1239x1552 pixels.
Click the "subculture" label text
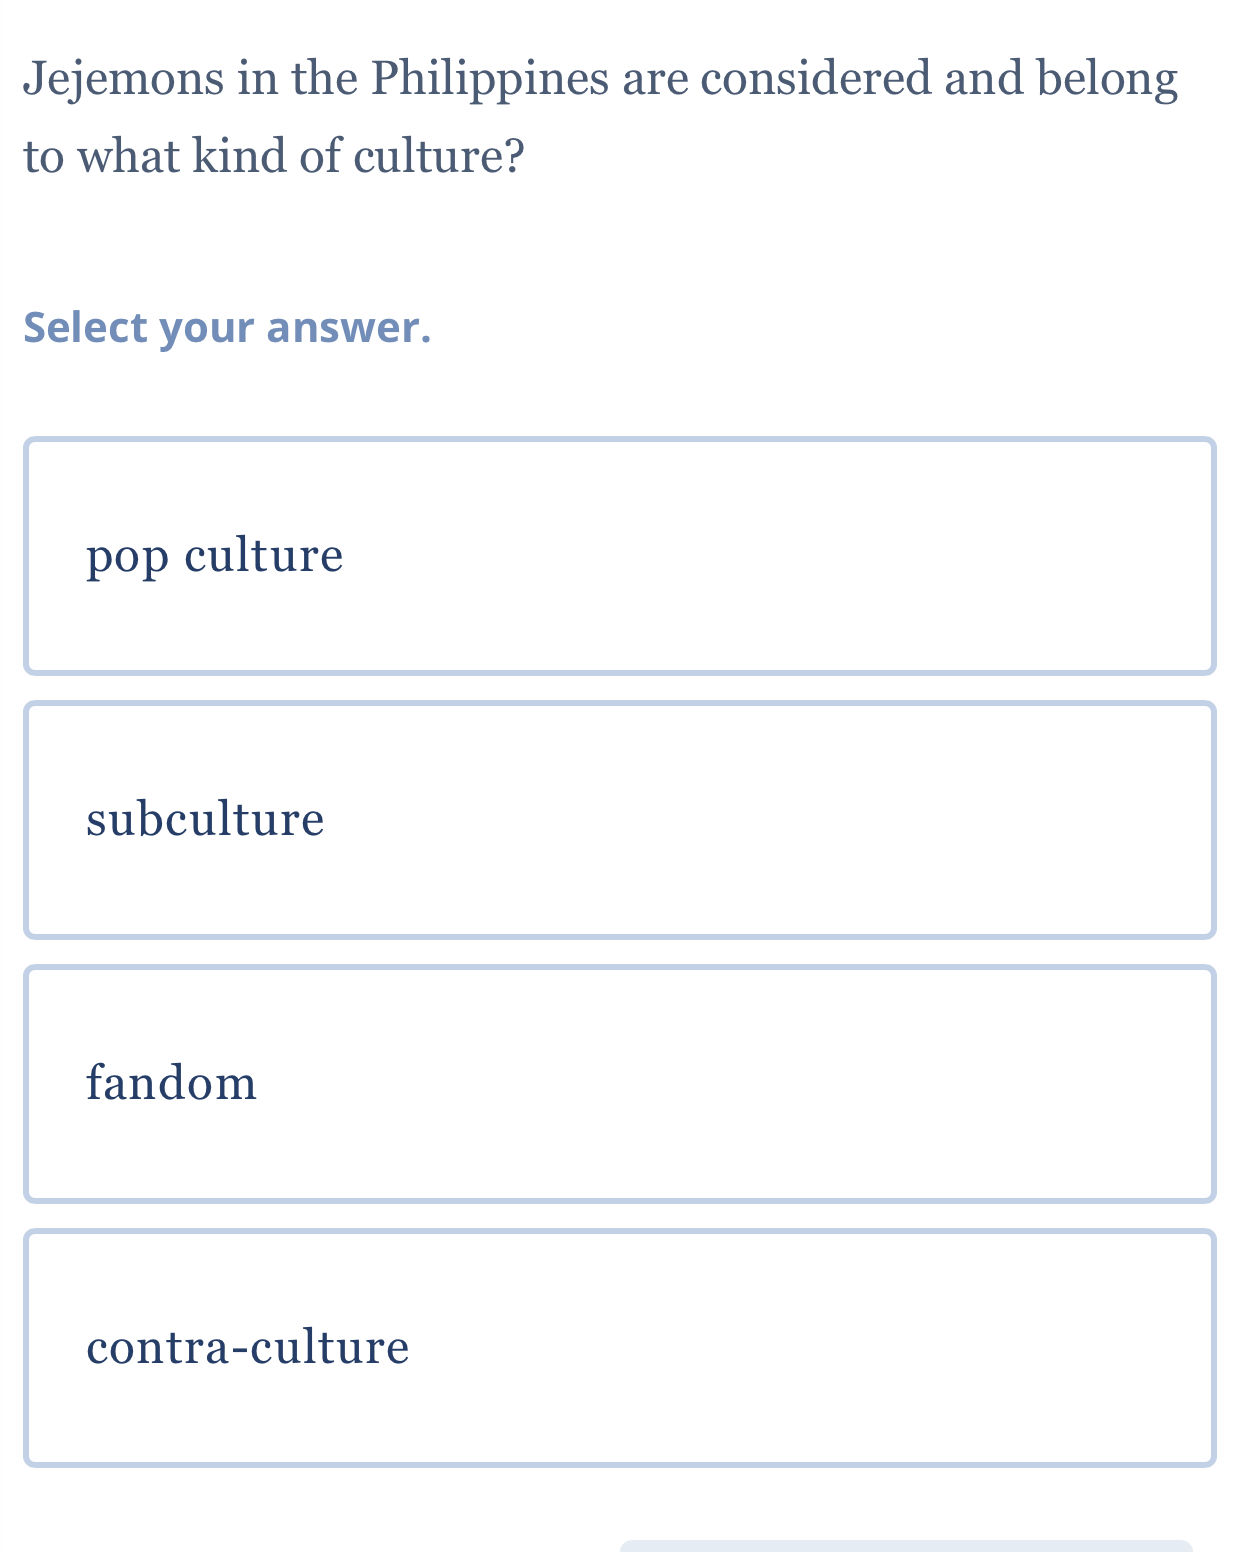click(x=205, y=820)
